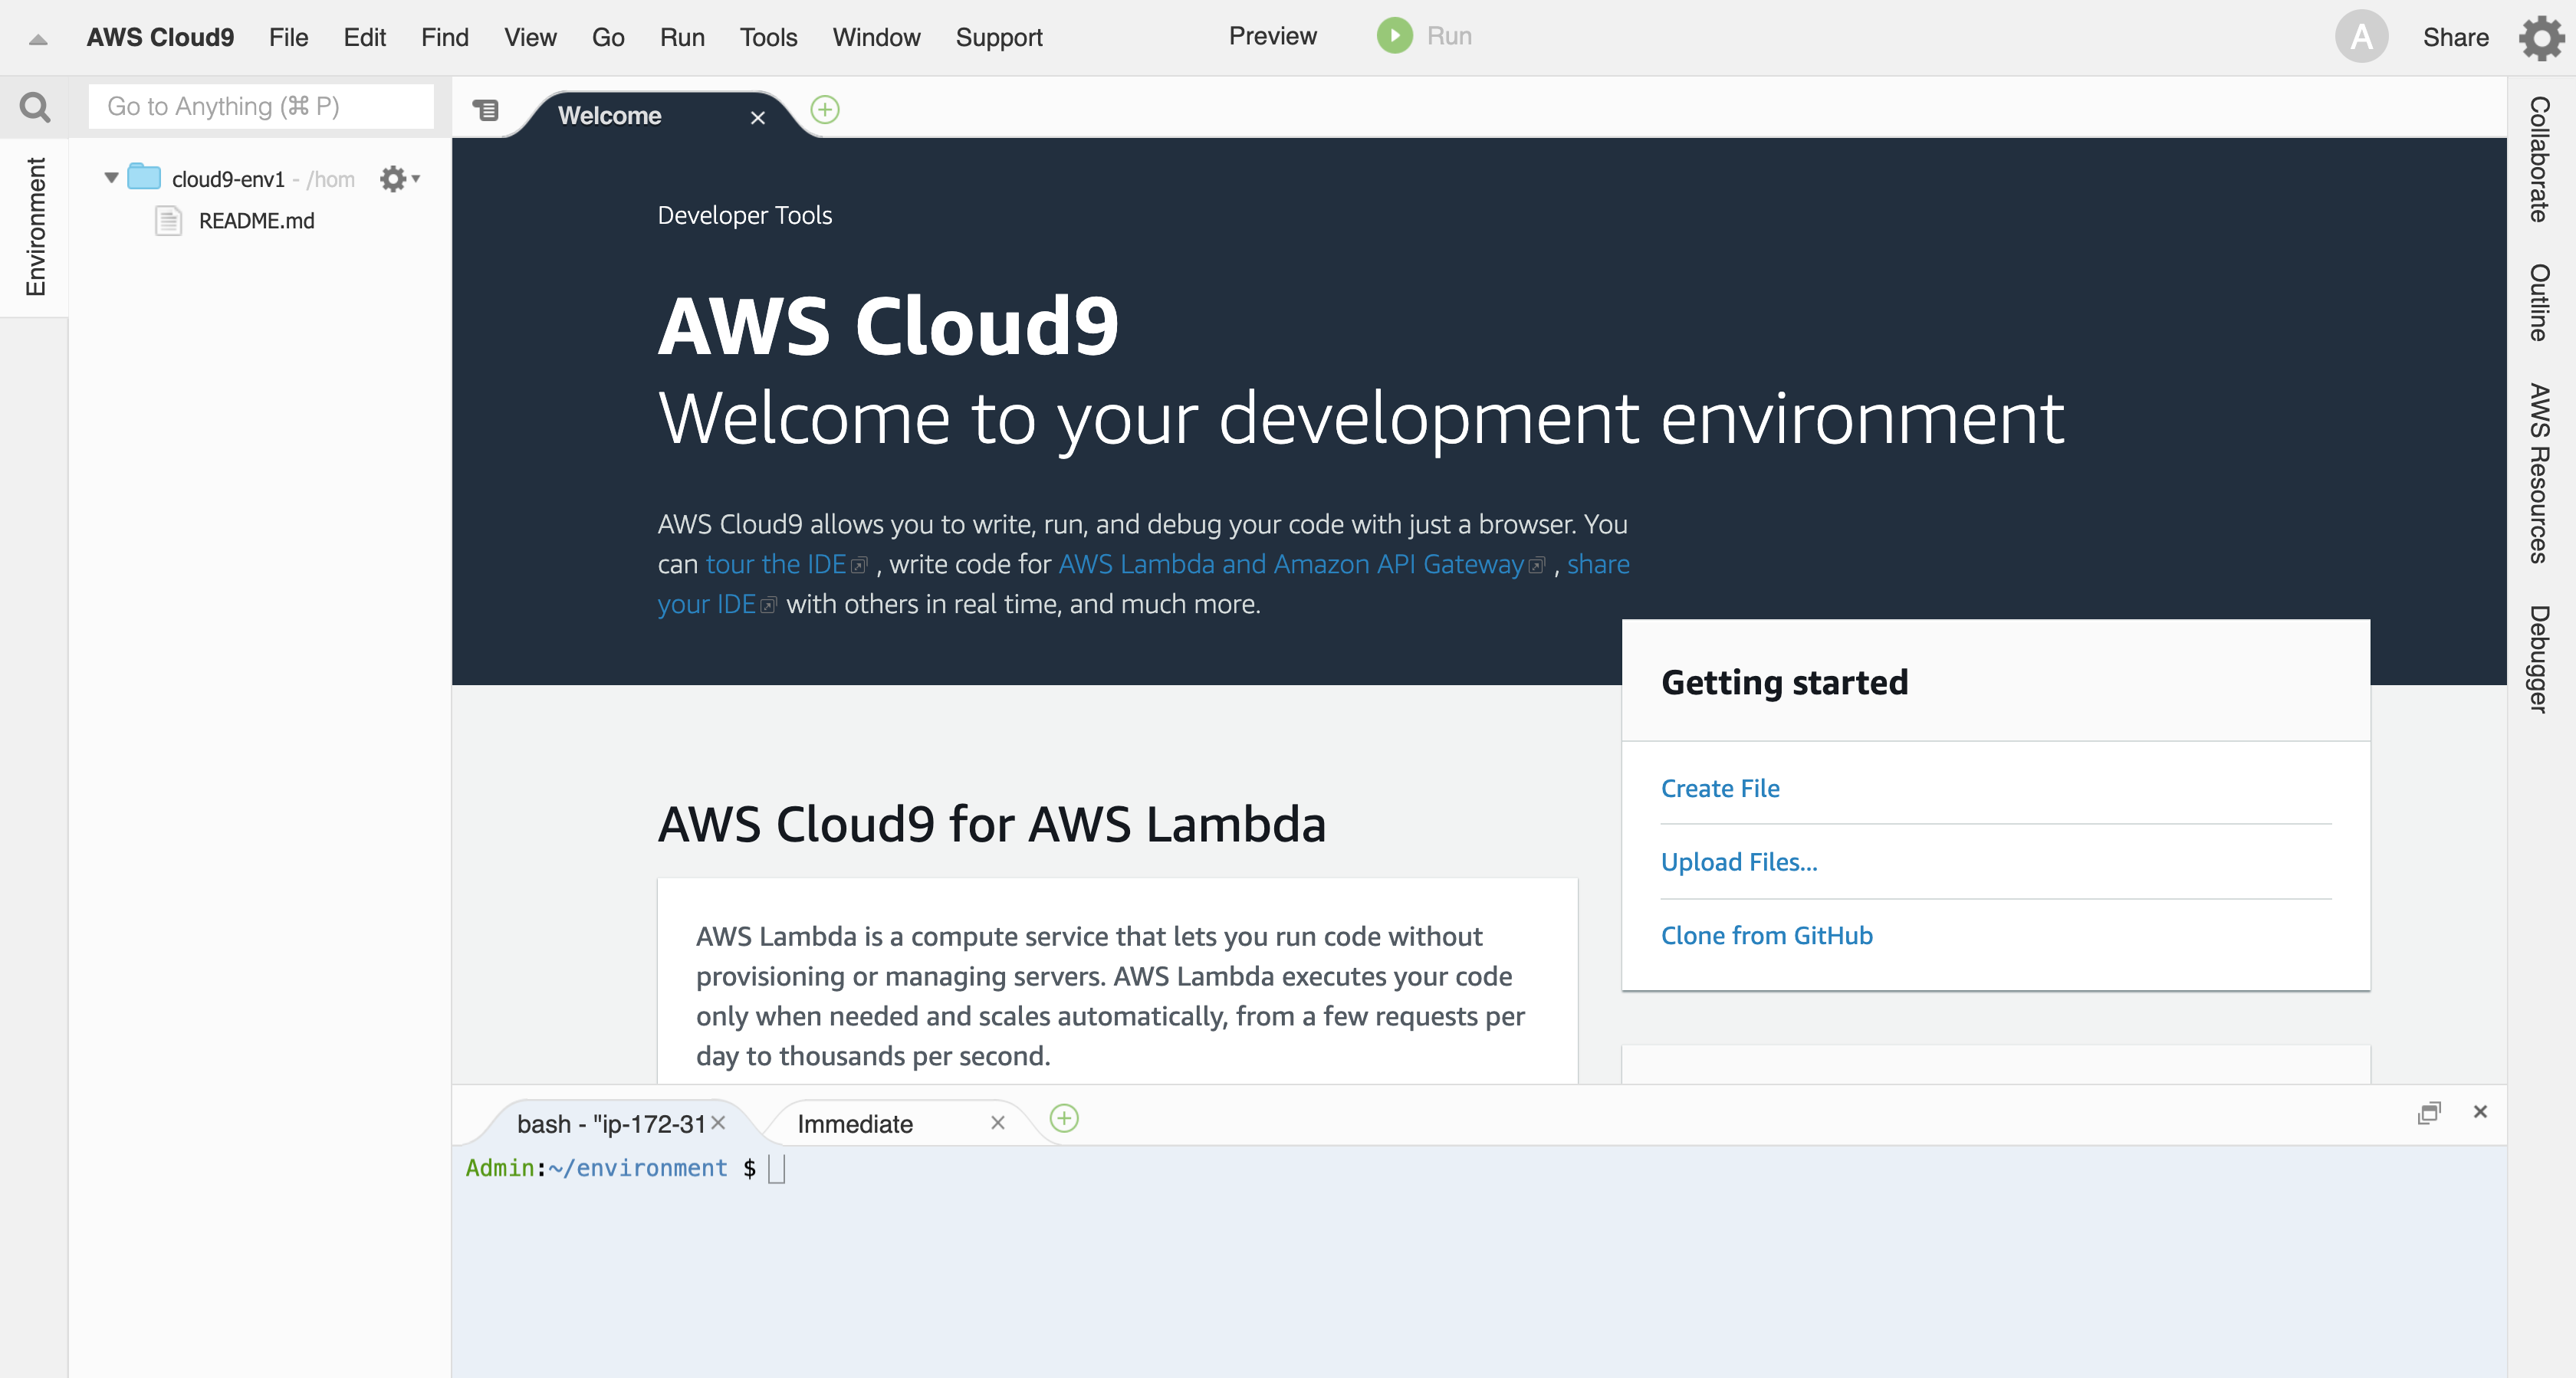The image size is (2576, 1378).
Task: Click the Preview button
Action: [x=1272, y=36]
